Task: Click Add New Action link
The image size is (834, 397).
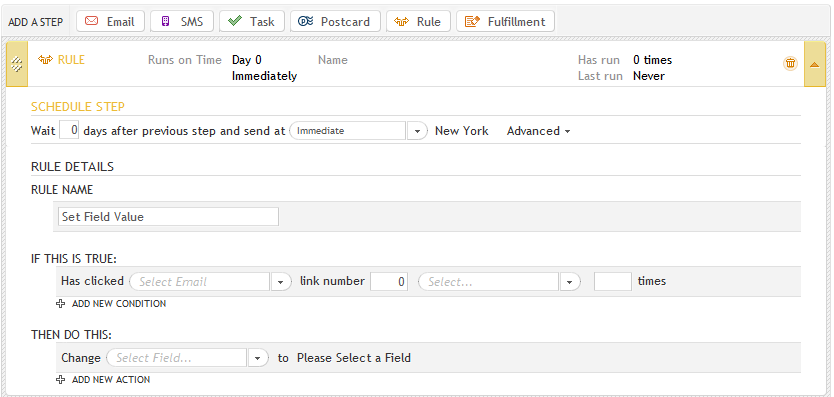Action: (x=104, y=379)
